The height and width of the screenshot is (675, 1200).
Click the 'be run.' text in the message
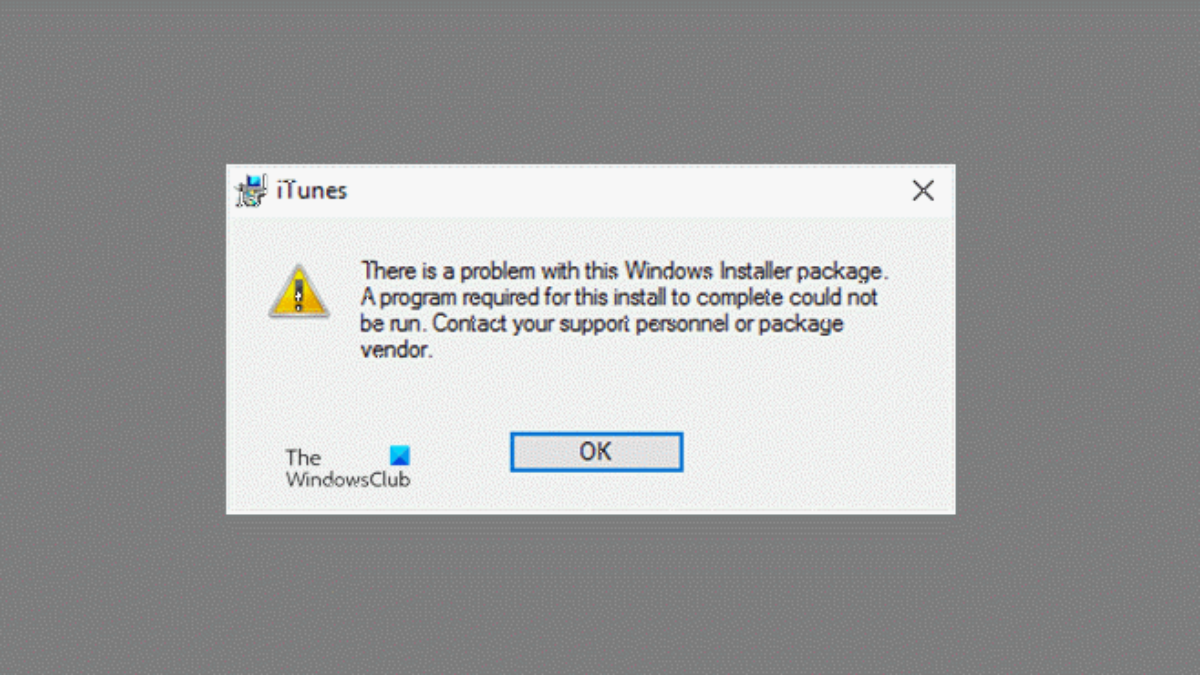pyautogui.click(x=394, y=324)
